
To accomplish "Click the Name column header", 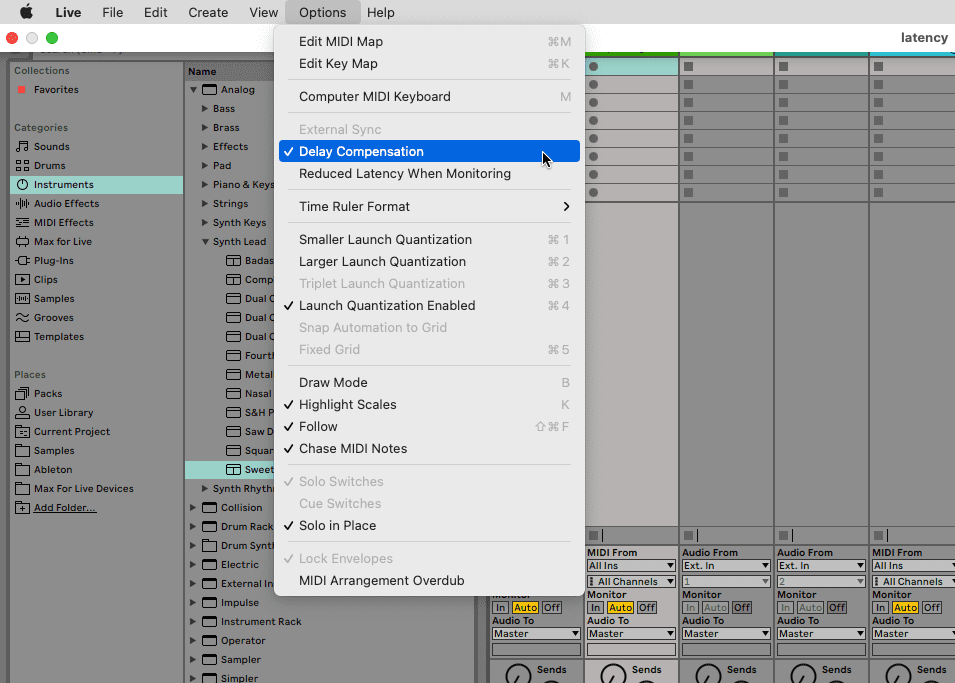I will pyautogui.click(x=202, y=71).
